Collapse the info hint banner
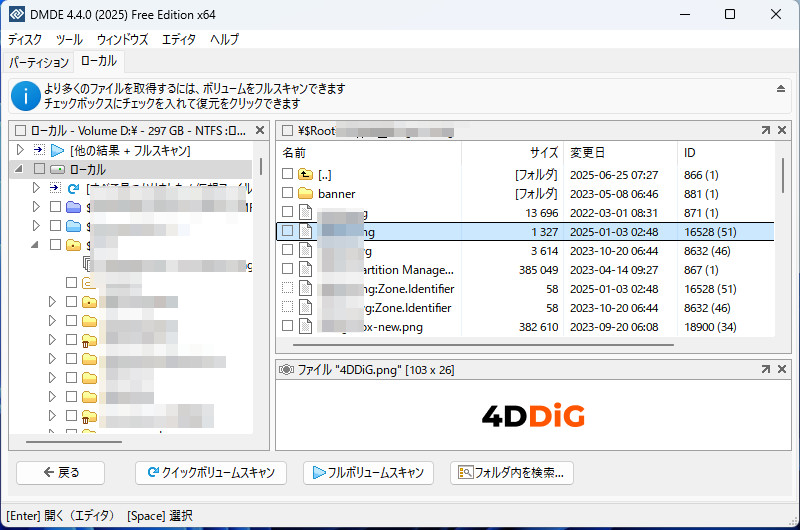The width and height of the screenshot is (800, 530). pos(781,89)
